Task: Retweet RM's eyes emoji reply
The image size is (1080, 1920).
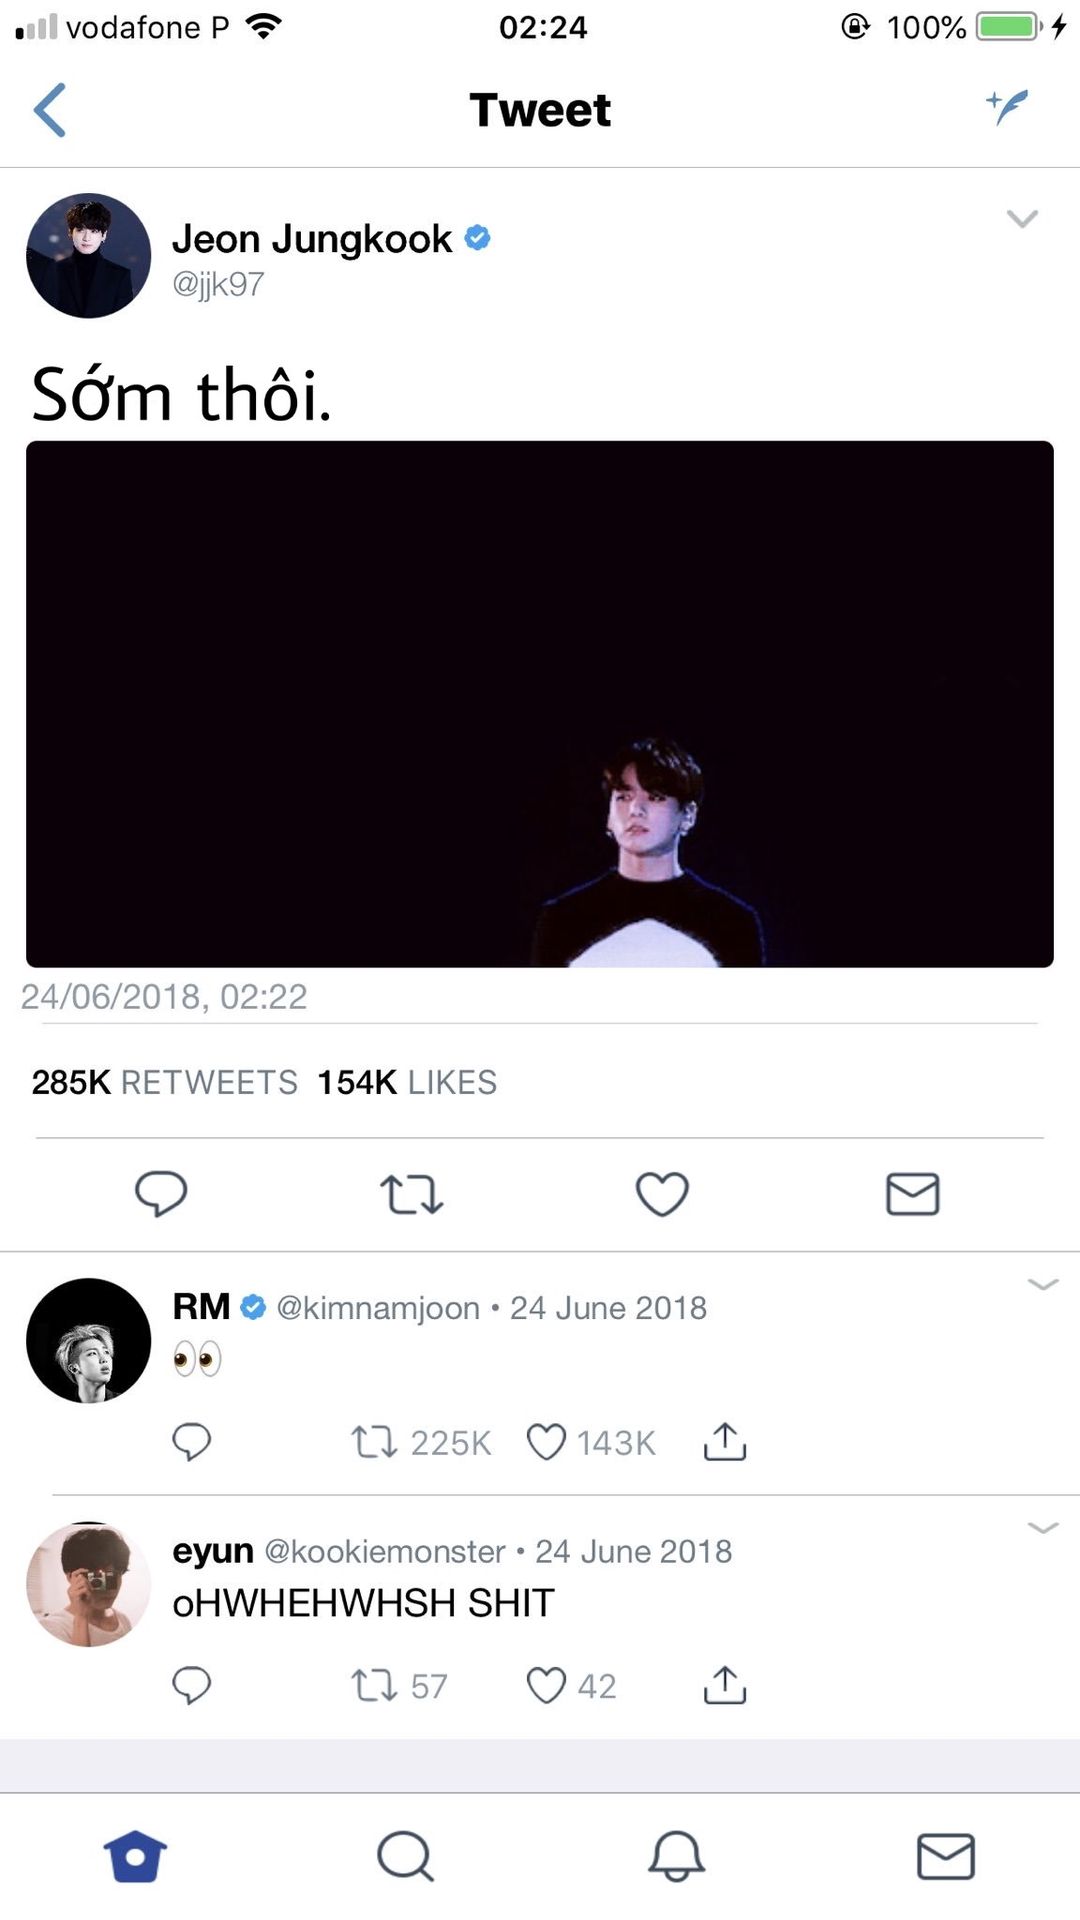Action: click(x=374, y=1442)
